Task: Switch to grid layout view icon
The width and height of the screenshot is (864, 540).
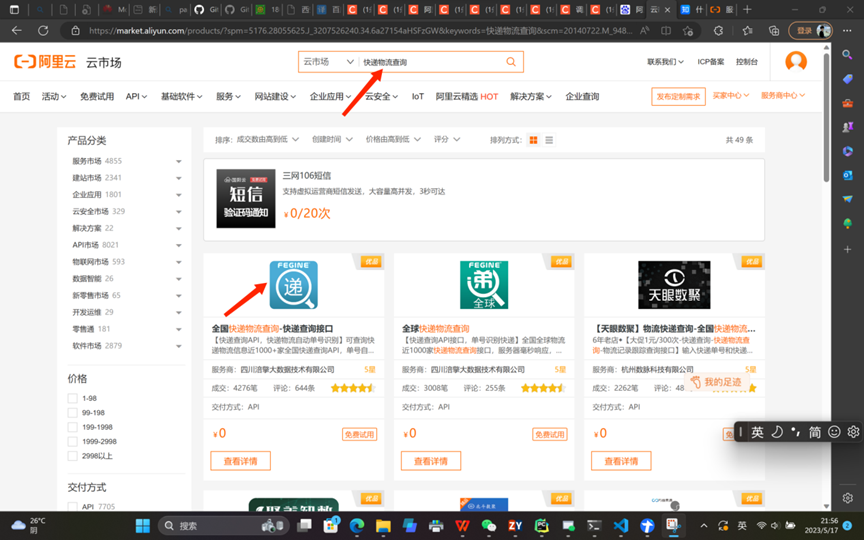Action: click(533, 140)
